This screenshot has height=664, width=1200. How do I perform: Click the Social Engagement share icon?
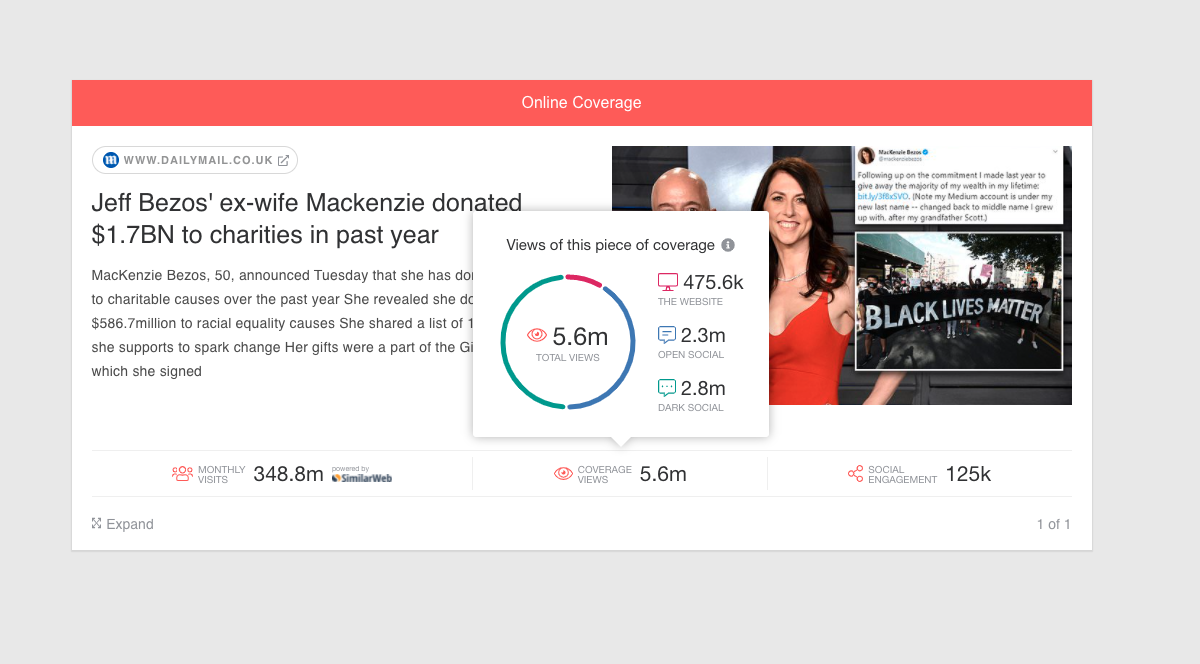[855, 474]
